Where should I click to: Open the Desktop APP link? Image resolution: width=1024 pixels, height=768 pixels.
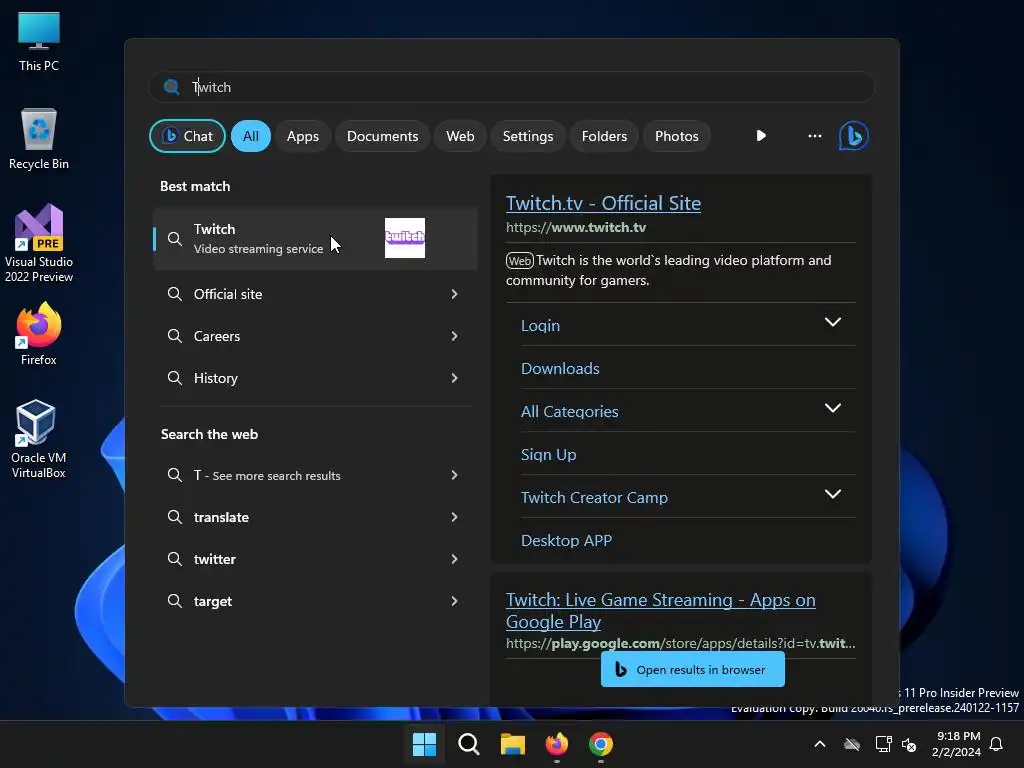coord(566,541)
